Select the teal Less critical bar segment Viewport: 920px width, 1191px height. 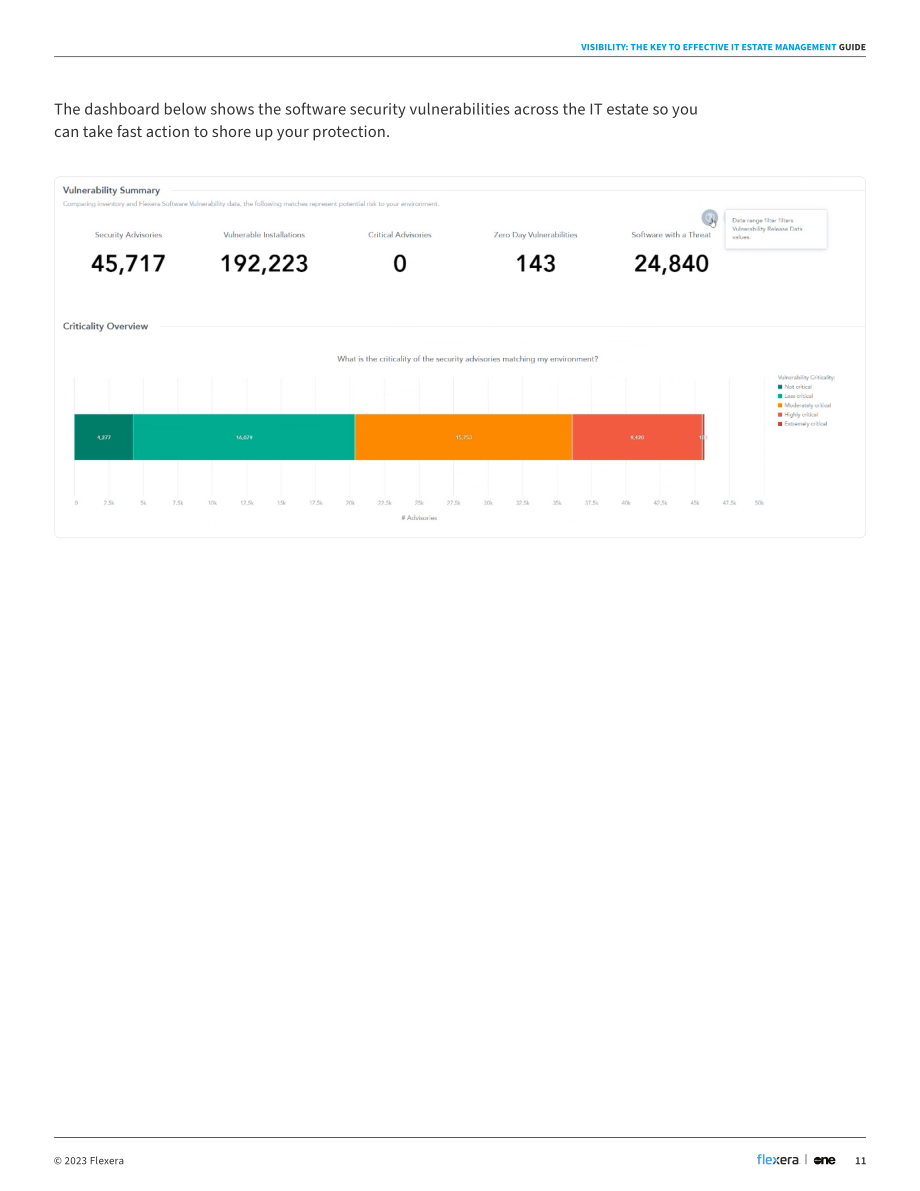click(244, 437)
